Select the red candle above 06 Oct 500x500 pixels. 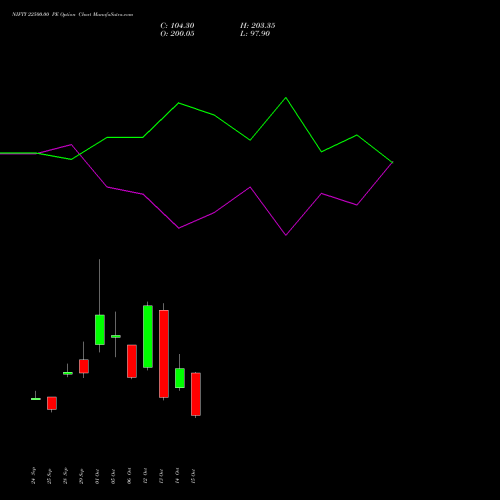(132, 361)
